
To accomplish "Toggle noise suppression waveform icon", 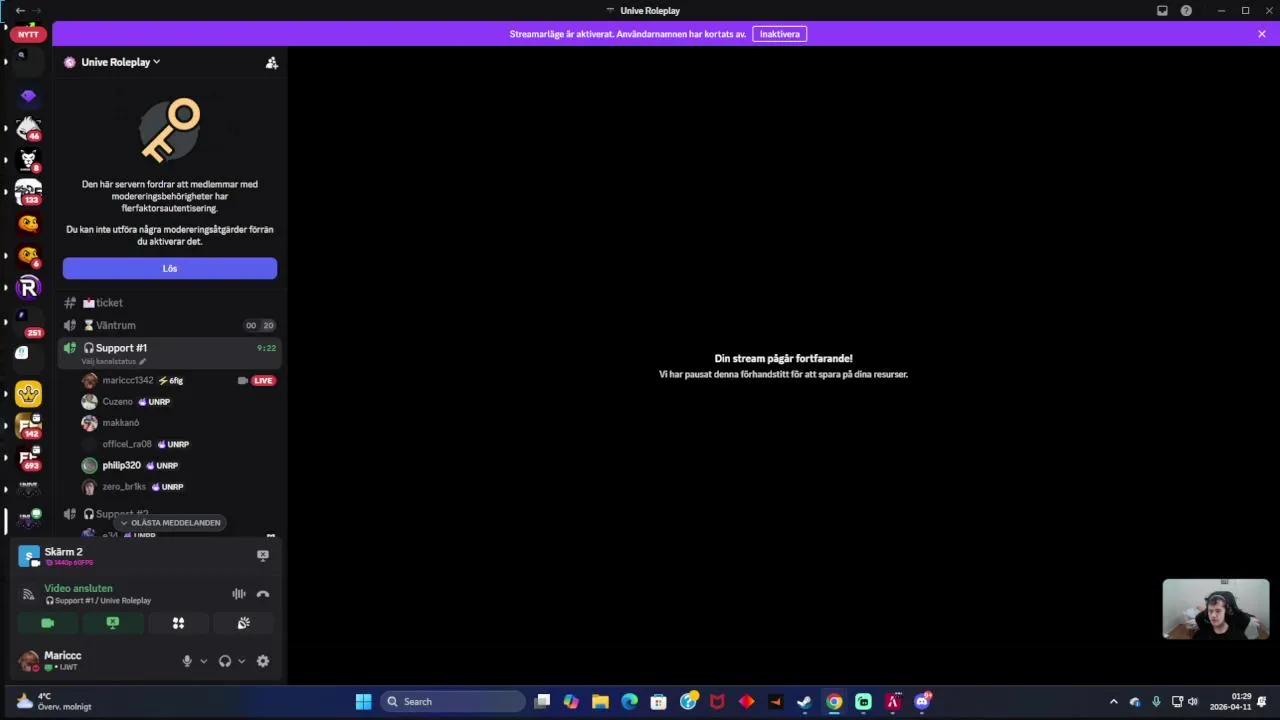I will coord(239,593).
